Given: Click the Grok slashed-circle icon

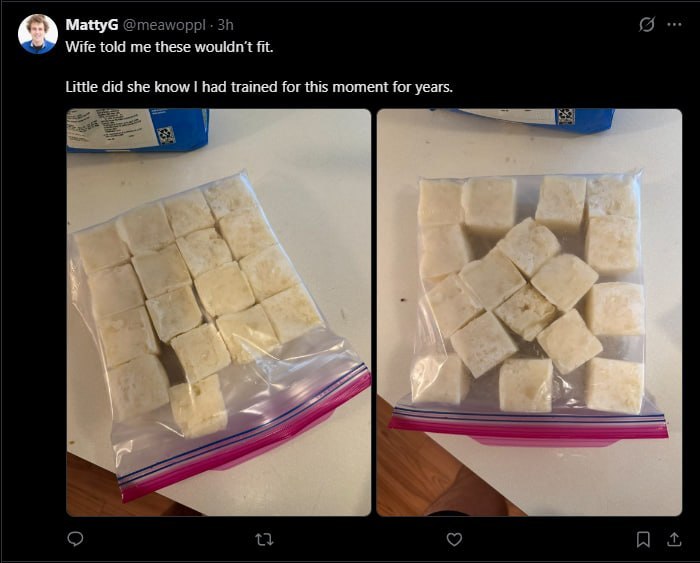Looking at the screenshot, I should [646, 25].
